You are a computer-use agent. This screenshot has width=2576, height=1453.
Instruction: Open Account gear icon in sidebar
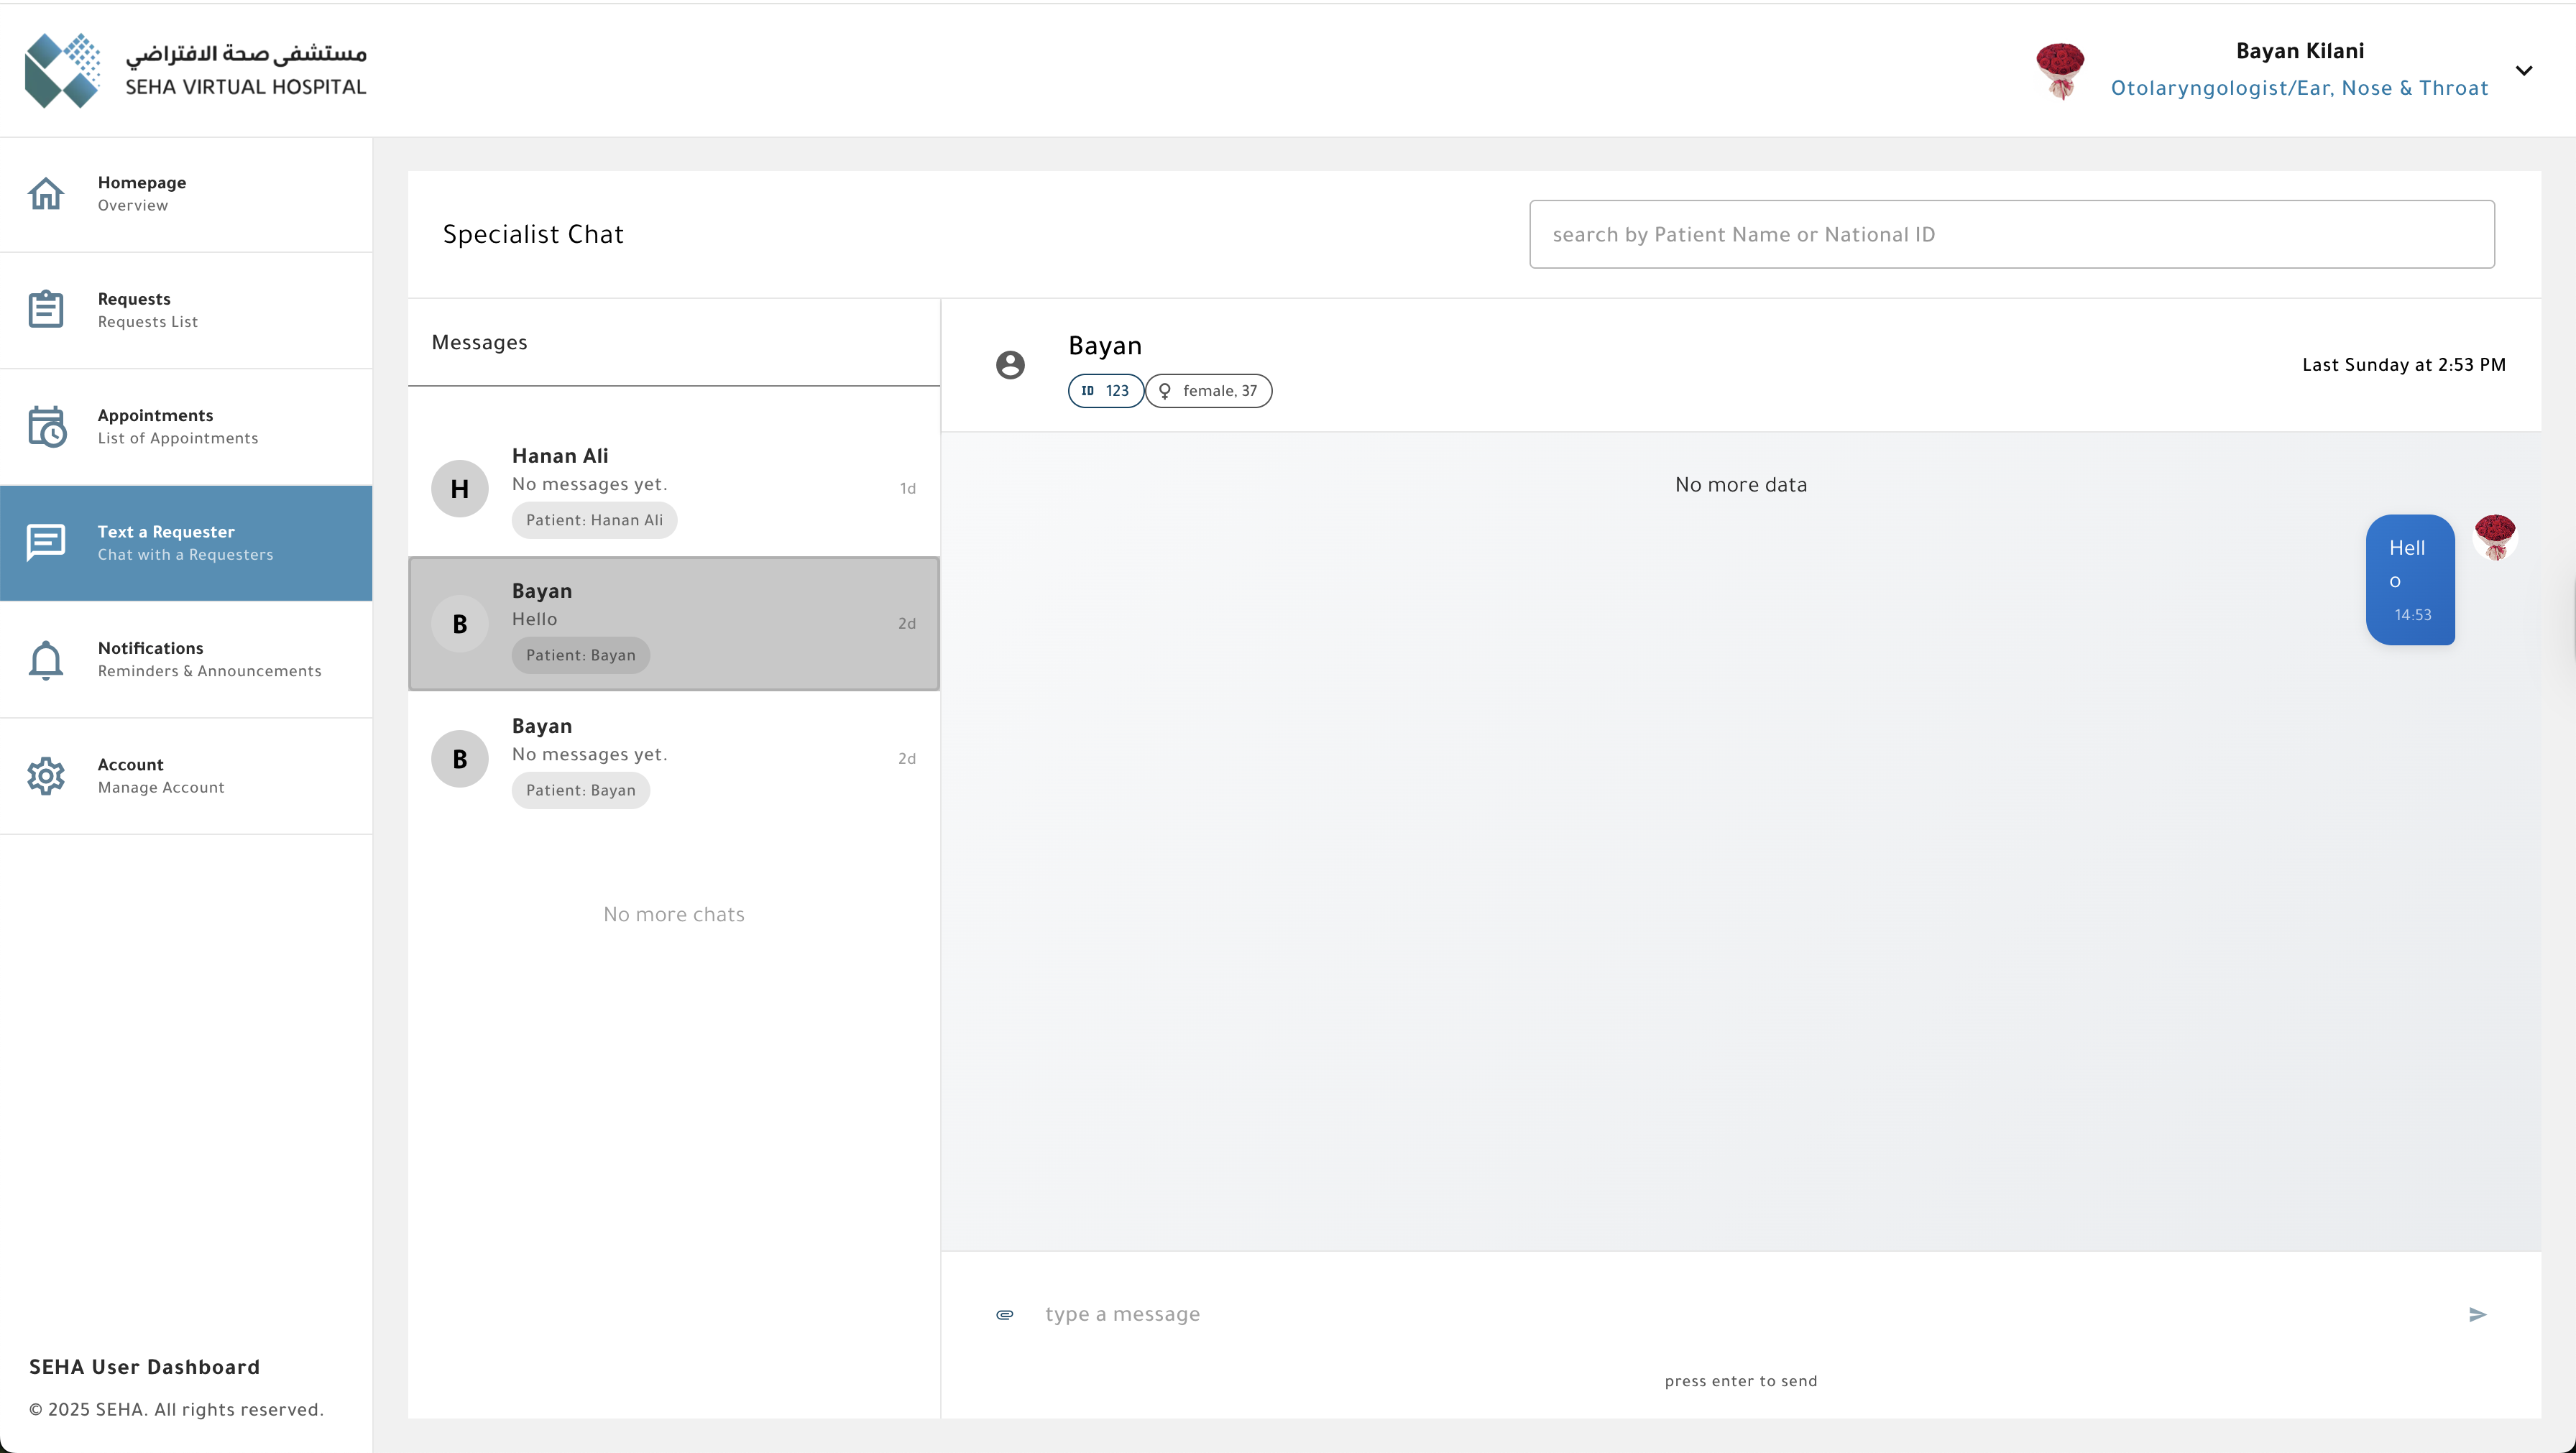click(x=46, y=776)
